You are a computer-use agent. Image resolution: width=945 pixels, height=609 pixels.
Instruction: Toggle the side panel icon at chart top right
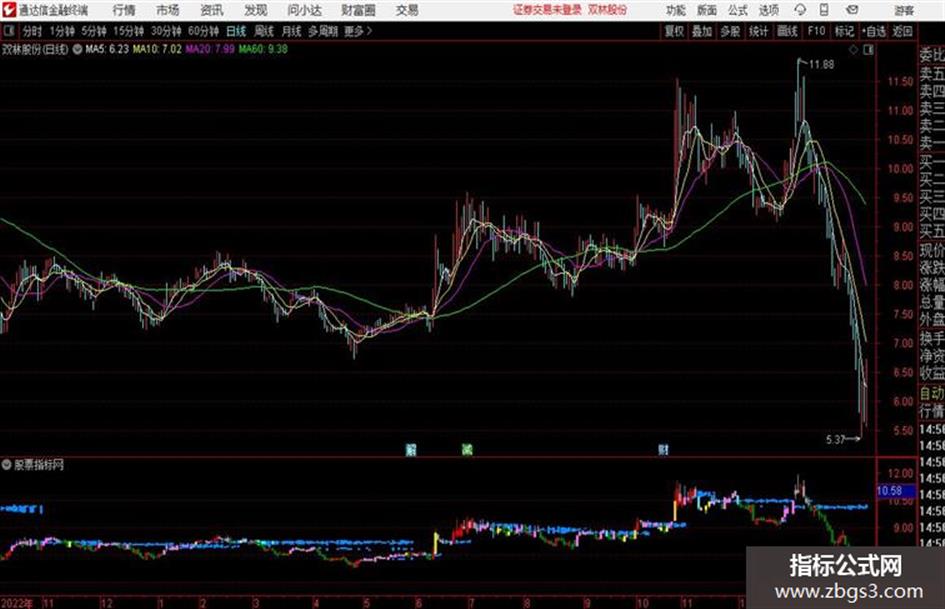(868, 50)
